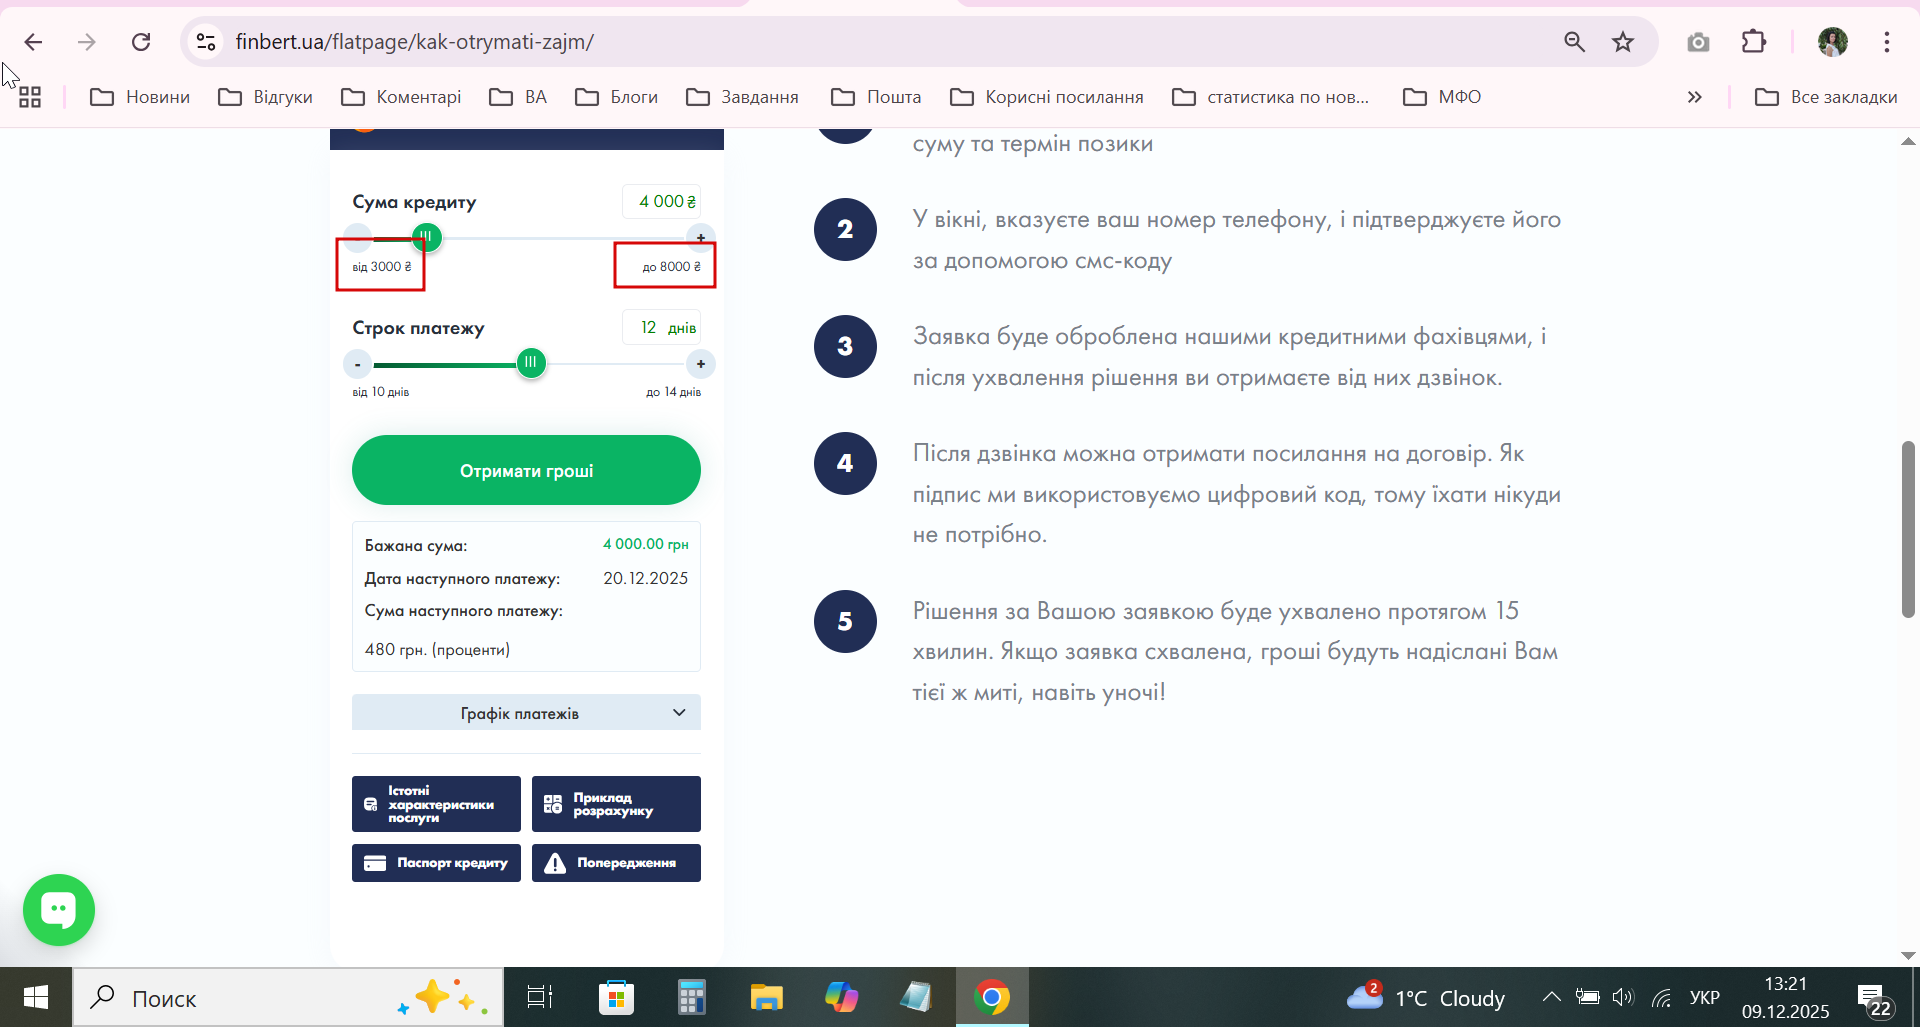Click the browser forward arrow
This screenshot has height=1027, width=1920.
(87, 42)
